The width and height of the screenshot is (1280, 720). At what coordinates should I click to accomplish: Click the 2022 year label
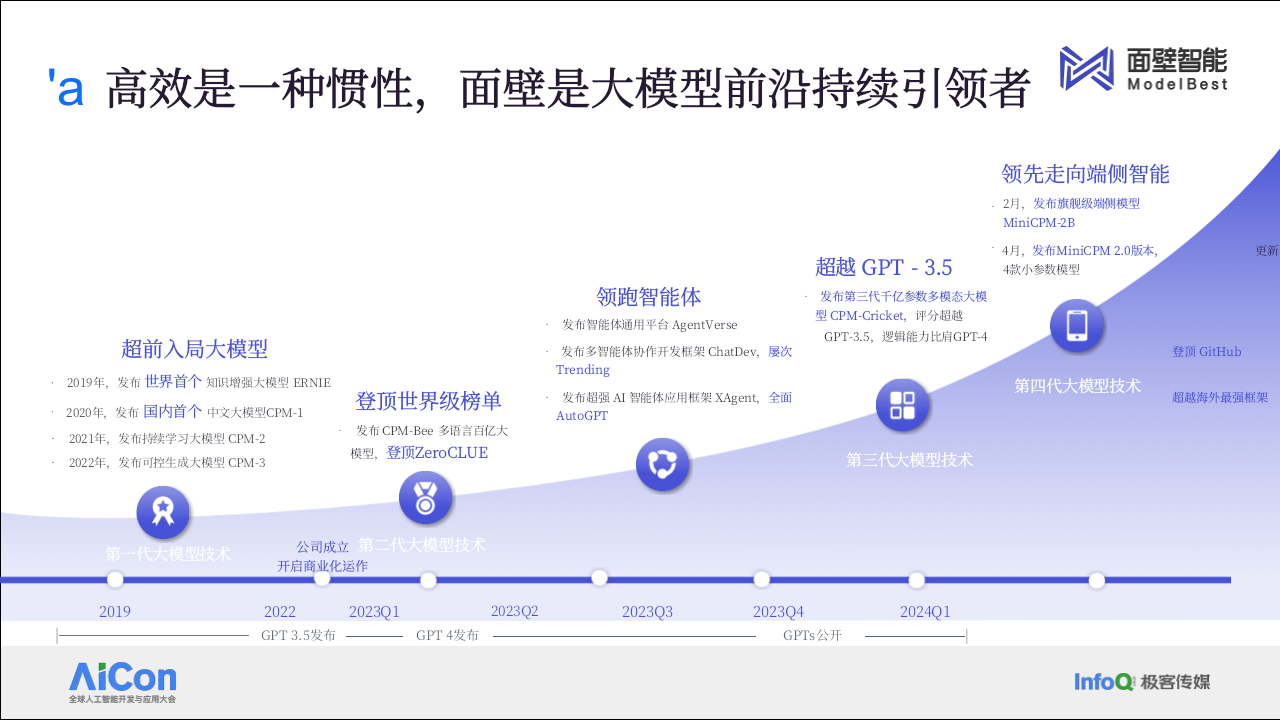click(x=280, y=611)
